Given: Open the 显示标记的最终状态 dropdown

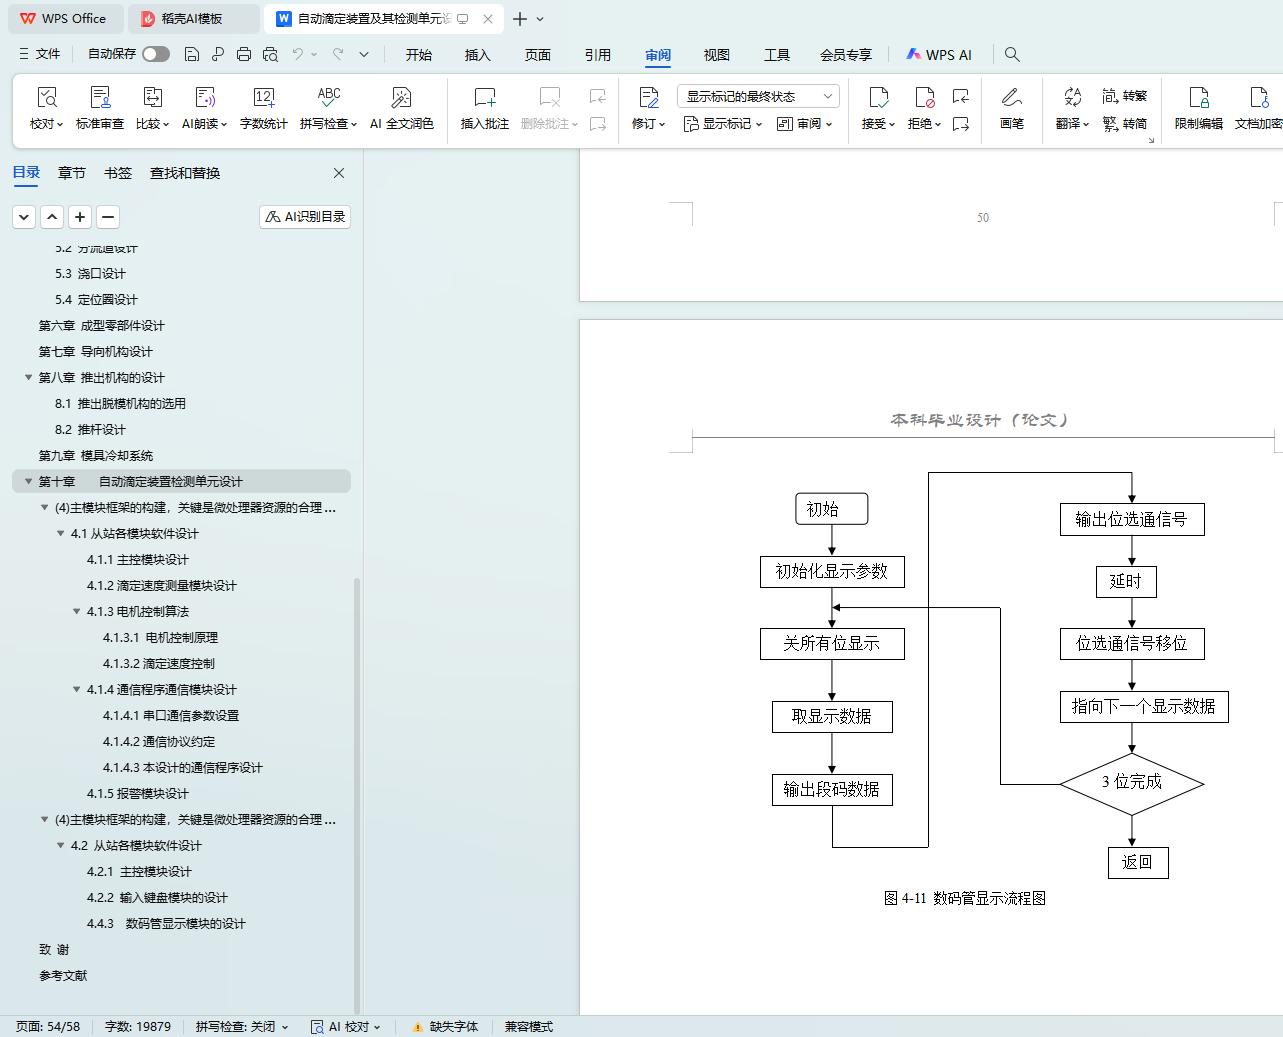Looking at the screenshot, I should pyautogui.click(x=757, y=96).
